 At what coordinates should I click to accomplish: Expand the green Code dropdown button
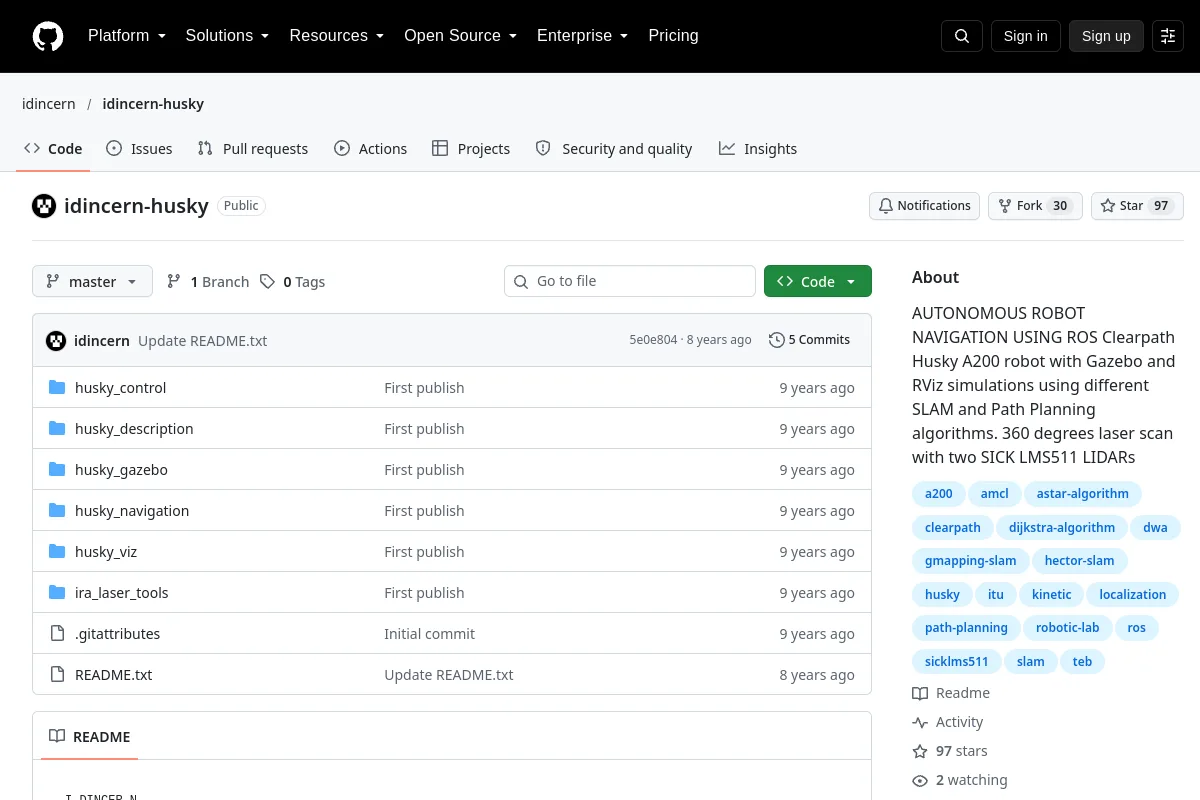[817, 281]
